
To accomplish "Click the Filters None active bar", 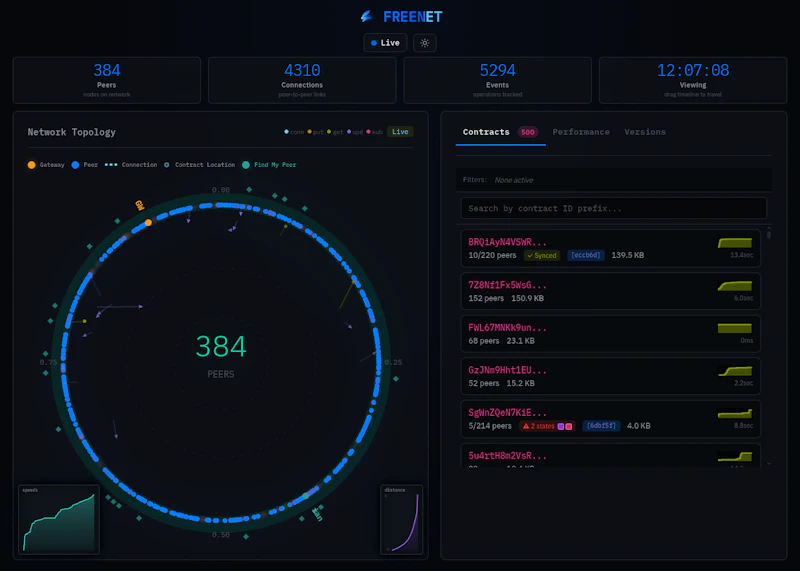I will pyautogui.click(x=613, y=180).
